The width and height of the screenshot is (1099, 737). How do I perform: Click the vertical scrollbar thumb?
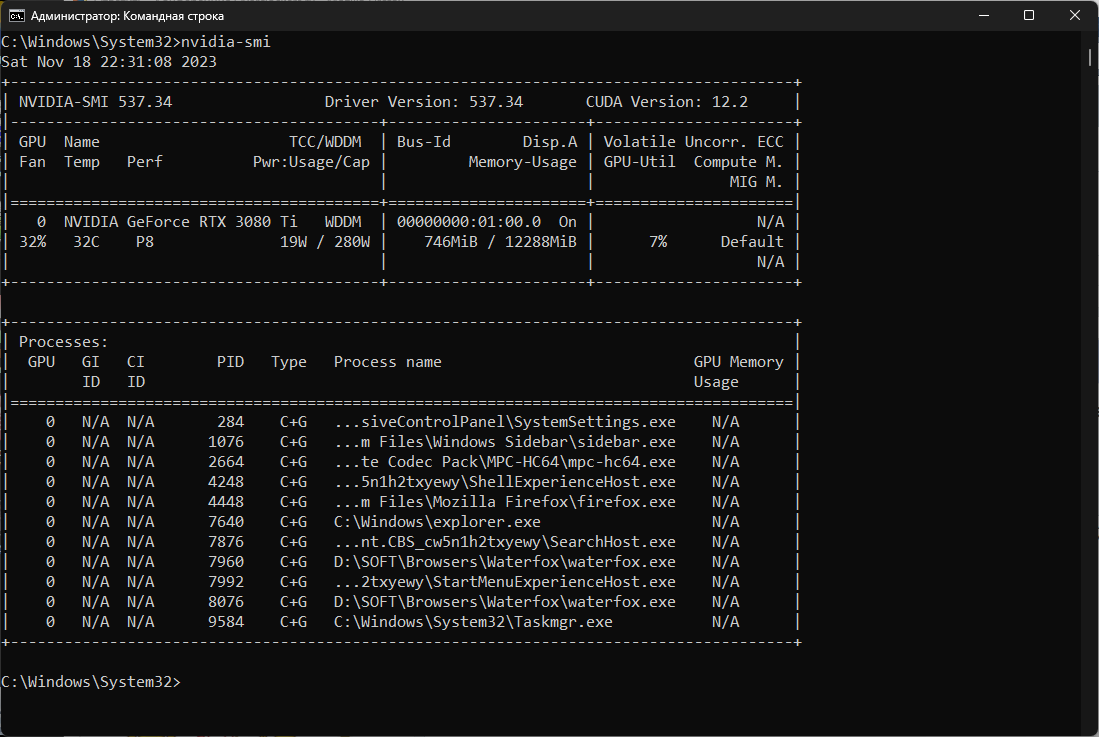point(1090,57)
